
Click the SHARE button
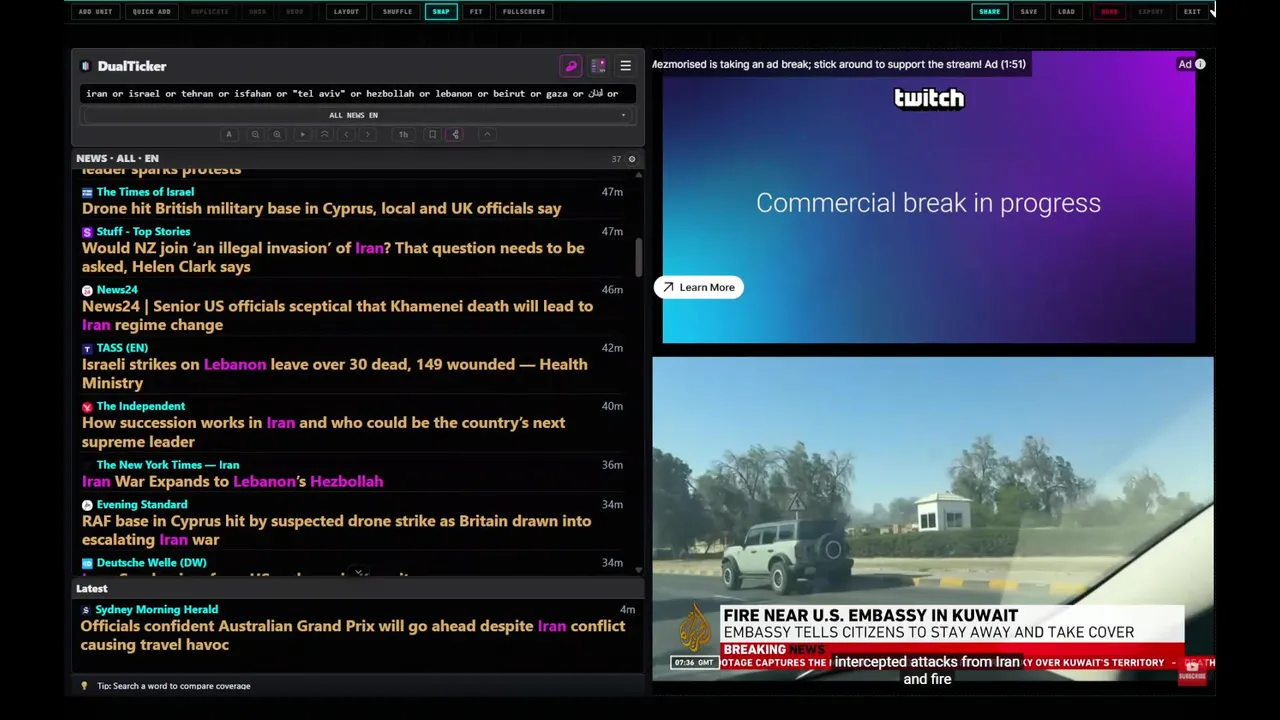(x=989, y=12)
